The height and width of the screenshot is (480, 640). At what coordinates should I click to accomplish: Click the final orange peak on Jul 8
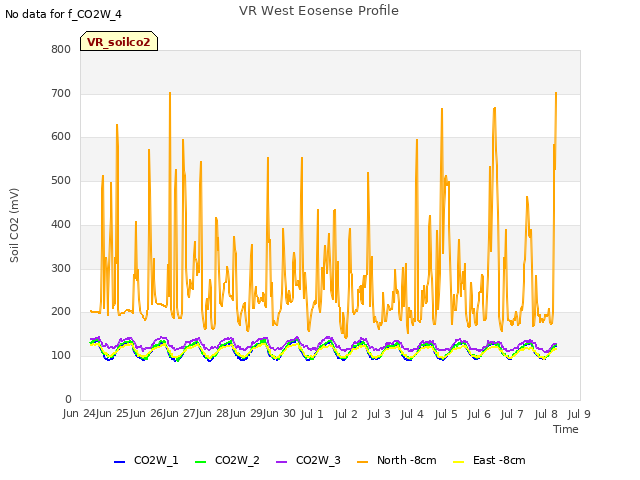tap(556, 94)
